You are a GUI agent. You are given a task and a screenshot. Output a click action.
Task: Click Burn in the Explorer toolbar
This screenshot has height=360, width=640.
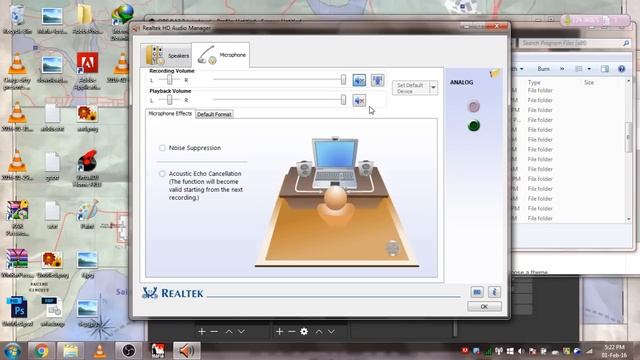click(x=543, y=69)
